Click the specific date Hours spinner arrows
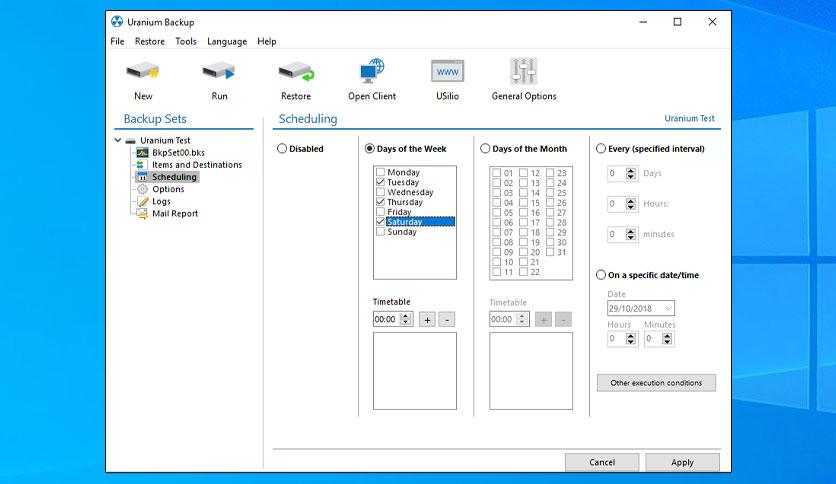 click(631, 338)
